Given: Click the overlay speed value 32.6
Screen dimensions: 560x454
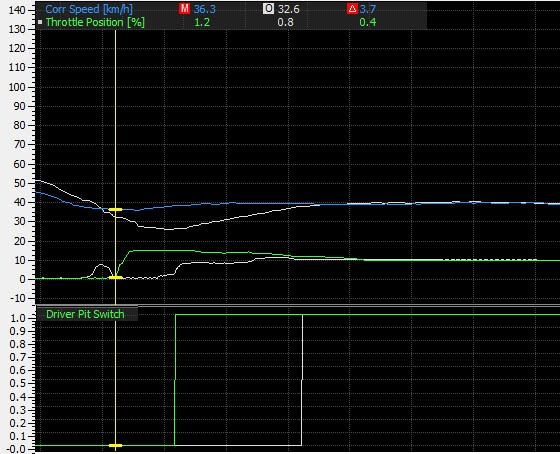Looking at the screenshot, I should click(x=289, y=9).
